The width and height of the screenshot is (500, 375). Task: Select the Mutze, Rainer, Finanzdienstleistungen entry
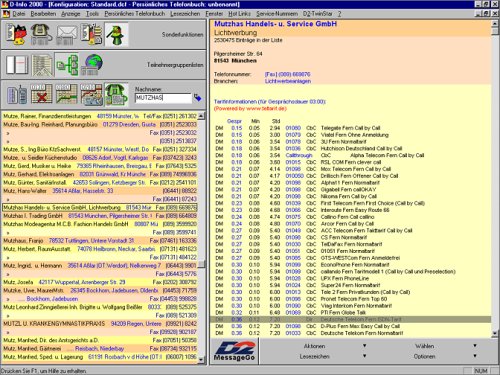pyautogui.click(x=100, y=116)
